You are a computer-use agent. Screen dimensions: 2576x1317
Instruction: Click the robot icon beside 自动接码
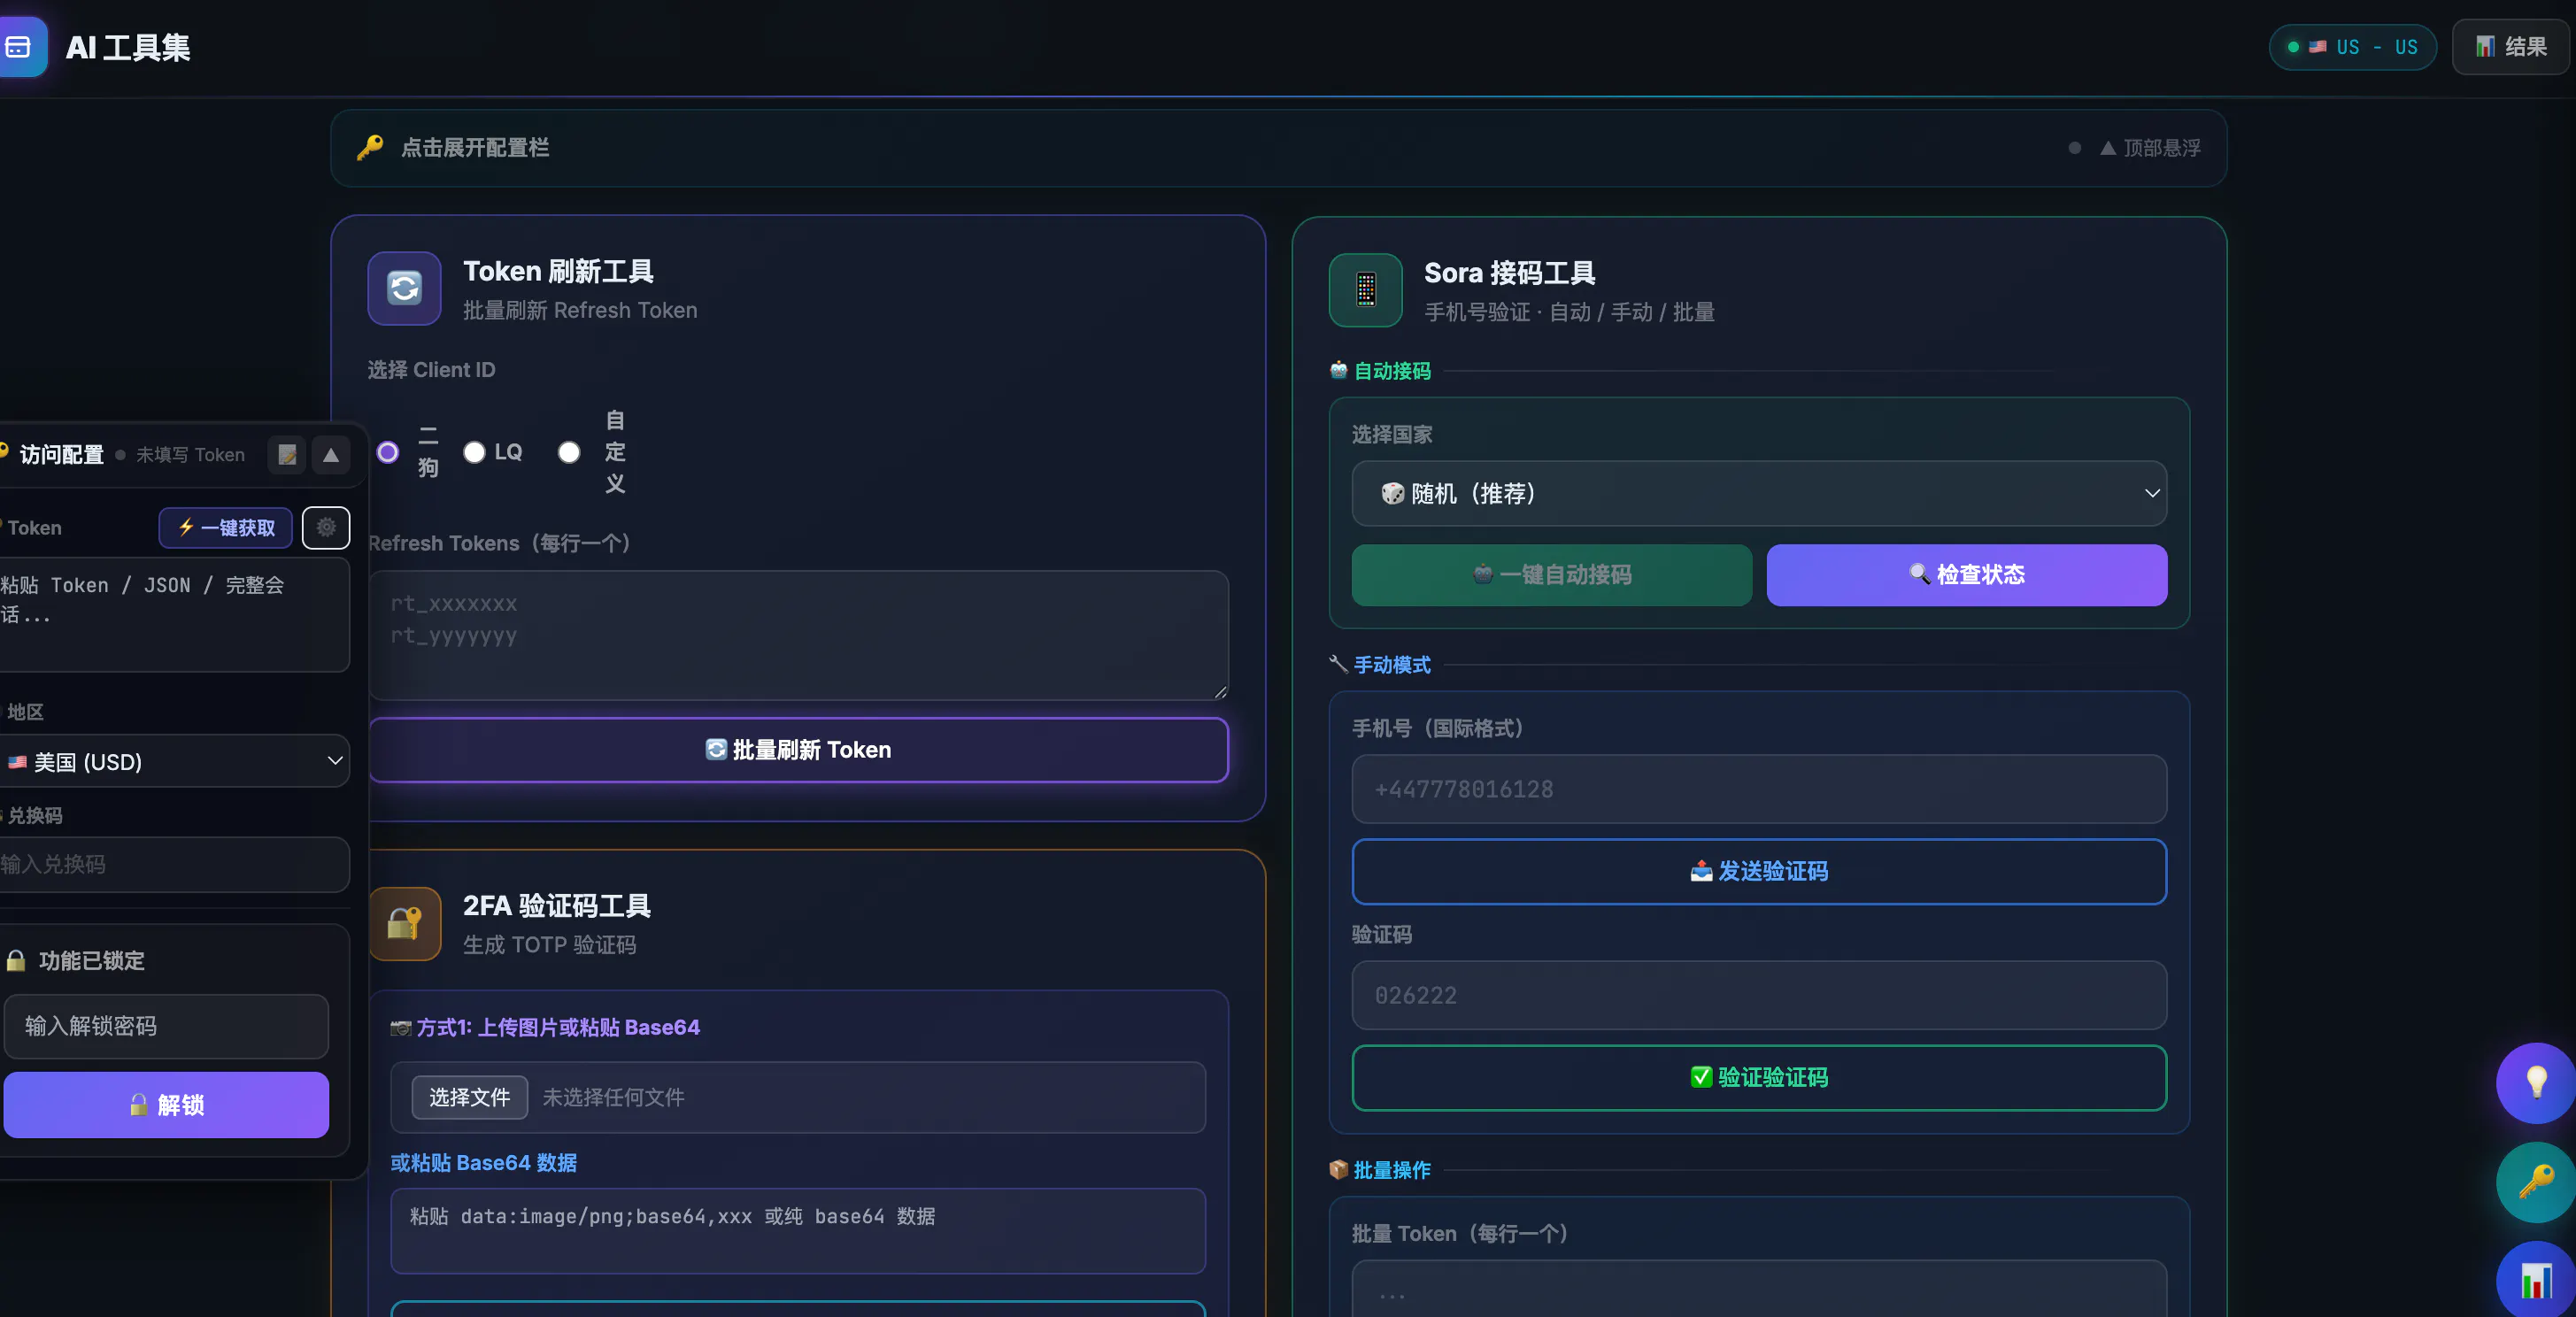[x=1338, y=370]
